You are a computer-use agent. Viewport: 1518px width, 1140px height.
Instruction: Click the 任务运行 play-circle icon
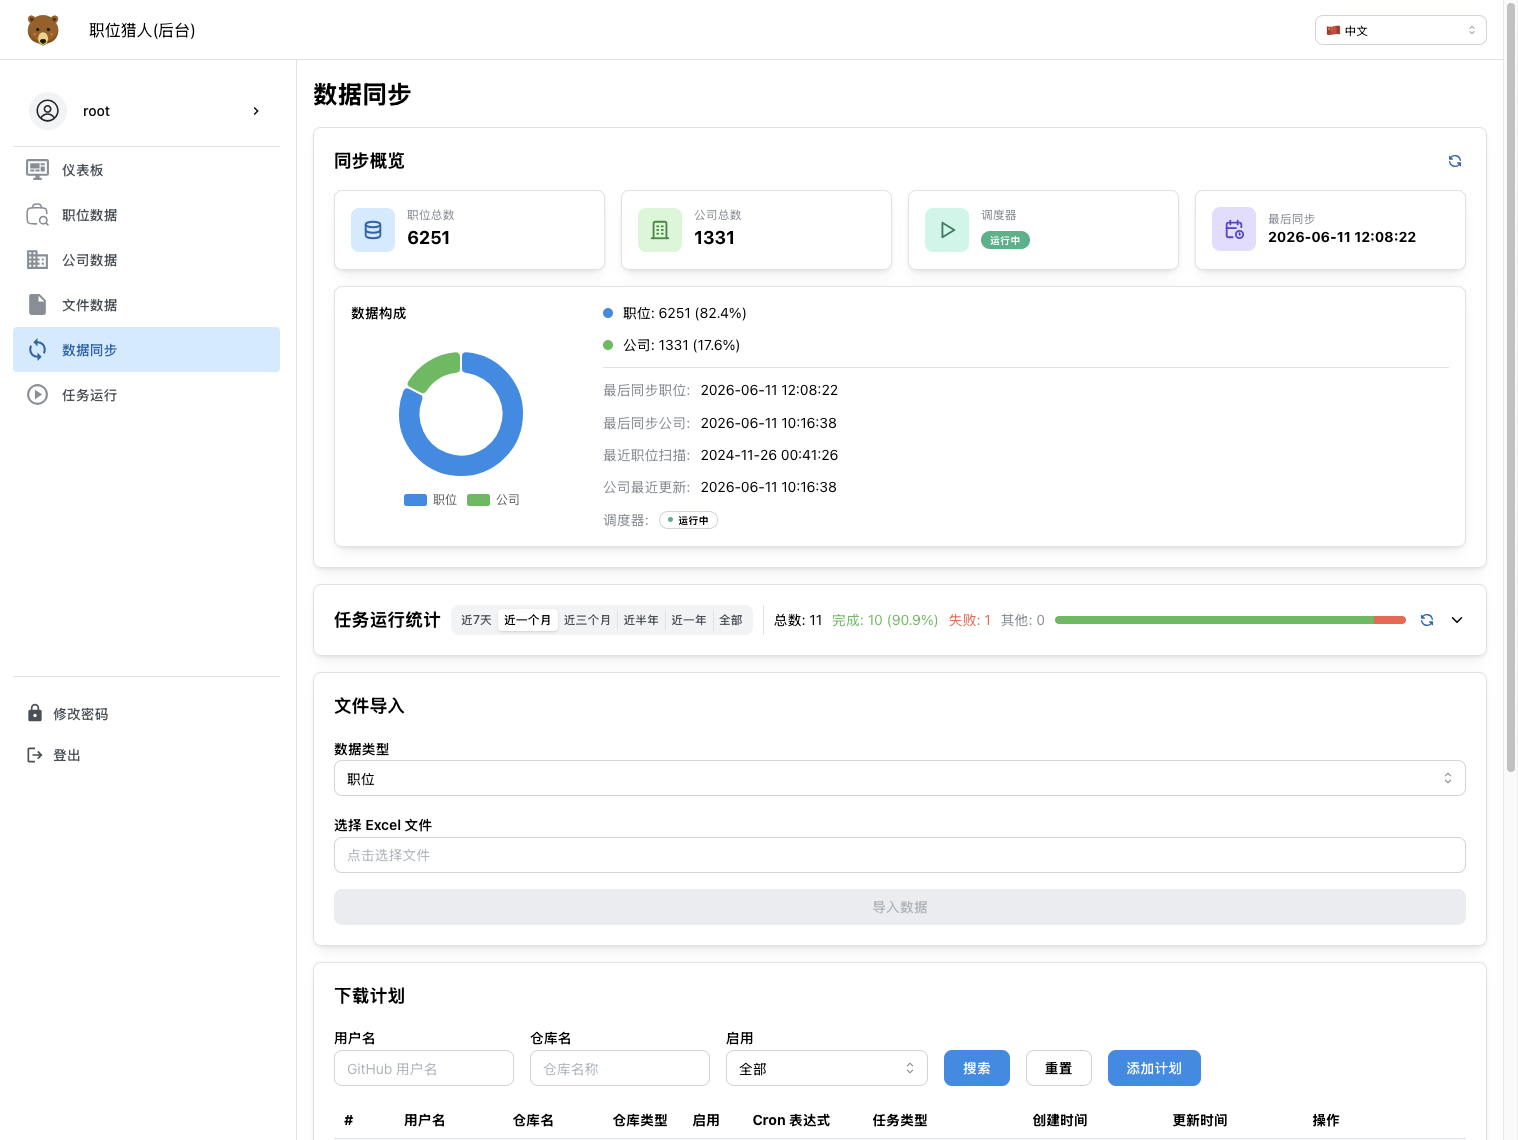coord(37,395)
